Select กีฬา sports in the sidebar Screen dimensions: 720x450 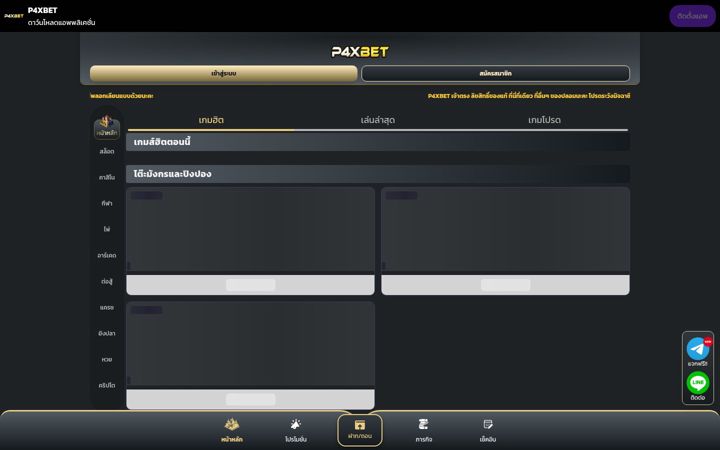(107, 203)
